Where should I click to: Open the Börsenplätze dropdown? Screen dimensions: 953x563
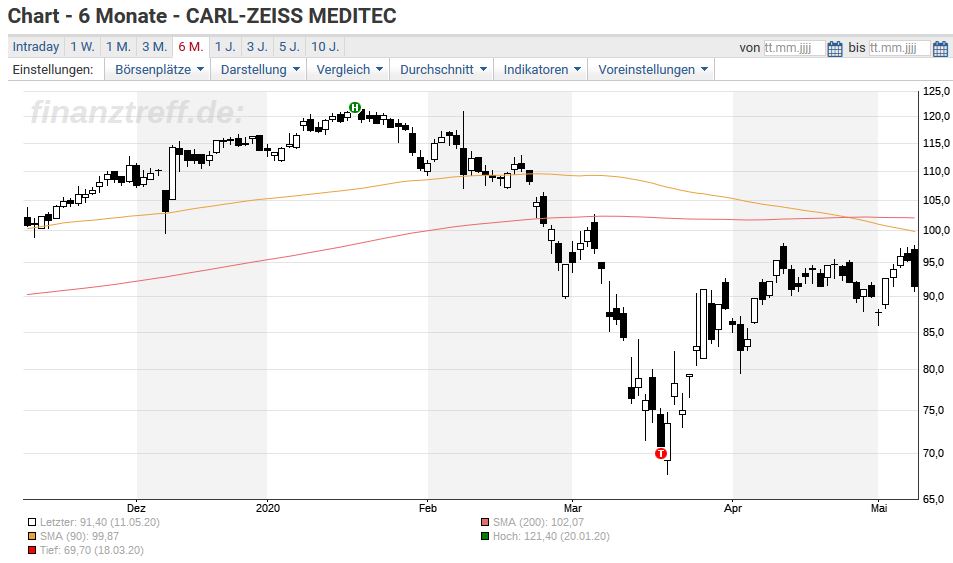[158, 69]
